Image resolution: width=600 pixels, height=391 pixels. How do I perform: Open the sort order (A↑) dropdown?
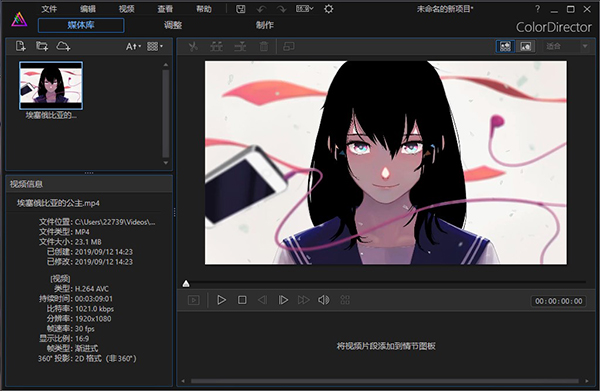tap(133, 46)
